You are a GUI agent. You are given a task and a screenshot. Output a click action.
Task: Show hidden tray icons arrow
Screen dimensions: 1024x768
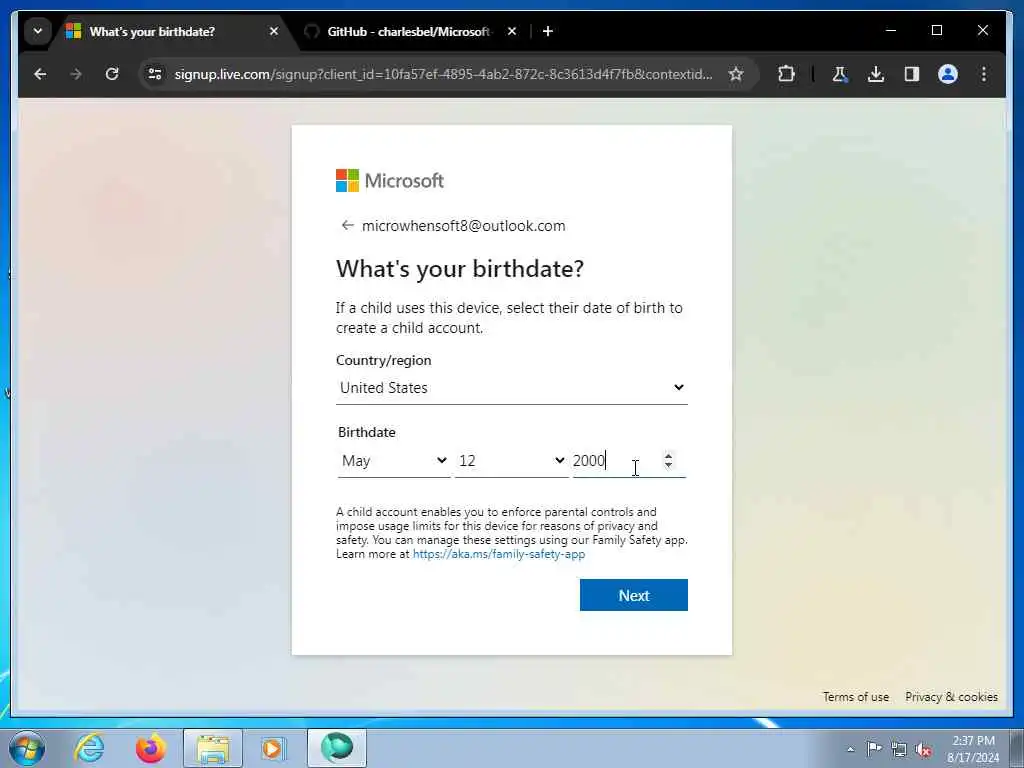click(x=850, y=750)
